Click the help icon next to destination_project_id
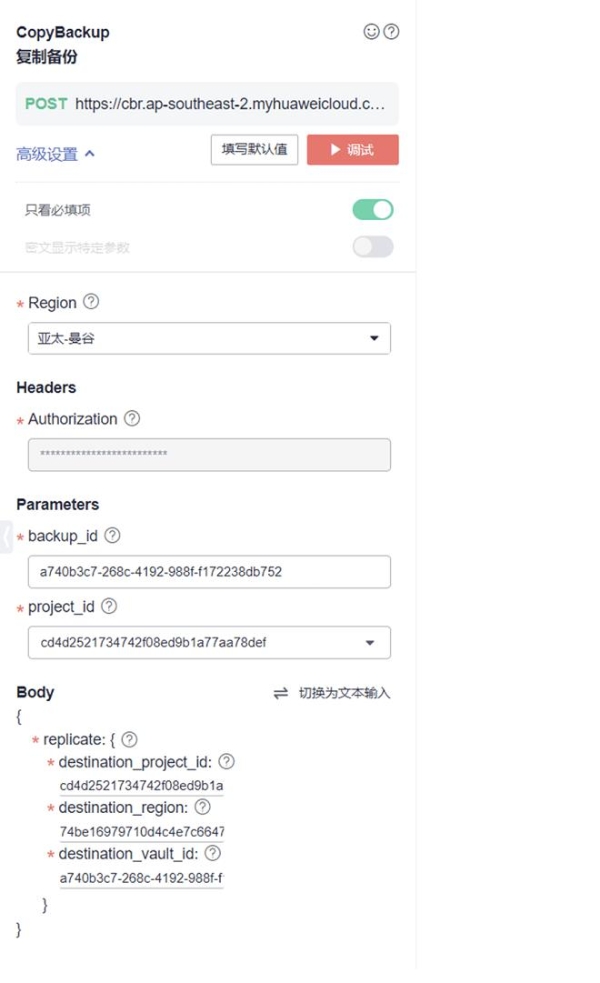The image size is (600, 983). pyautogui.click(x=226, y=762)
